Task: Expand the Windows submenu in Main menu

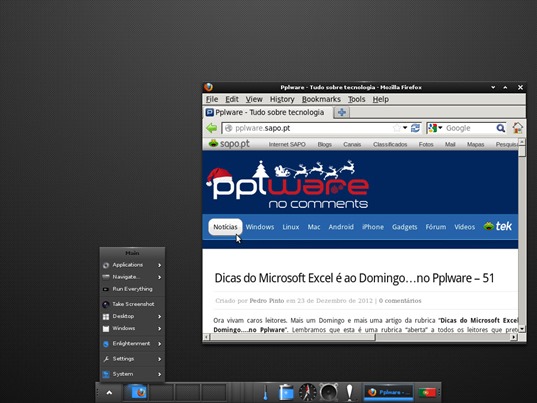Action: tap(132, 328)
